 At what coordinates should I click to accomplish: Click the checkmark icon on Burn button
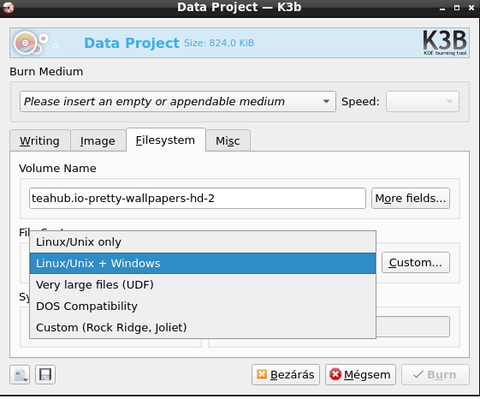pyautogui.click(x=418, y=375)
